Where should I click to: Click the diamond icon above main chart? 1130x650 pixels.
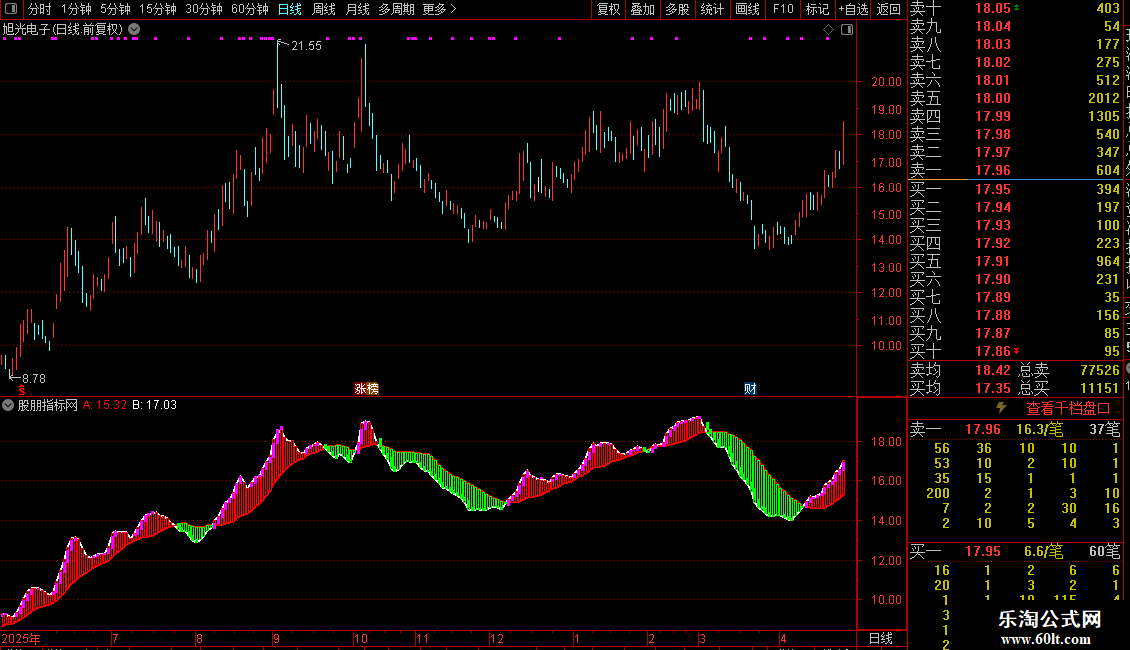pos(828,30)
